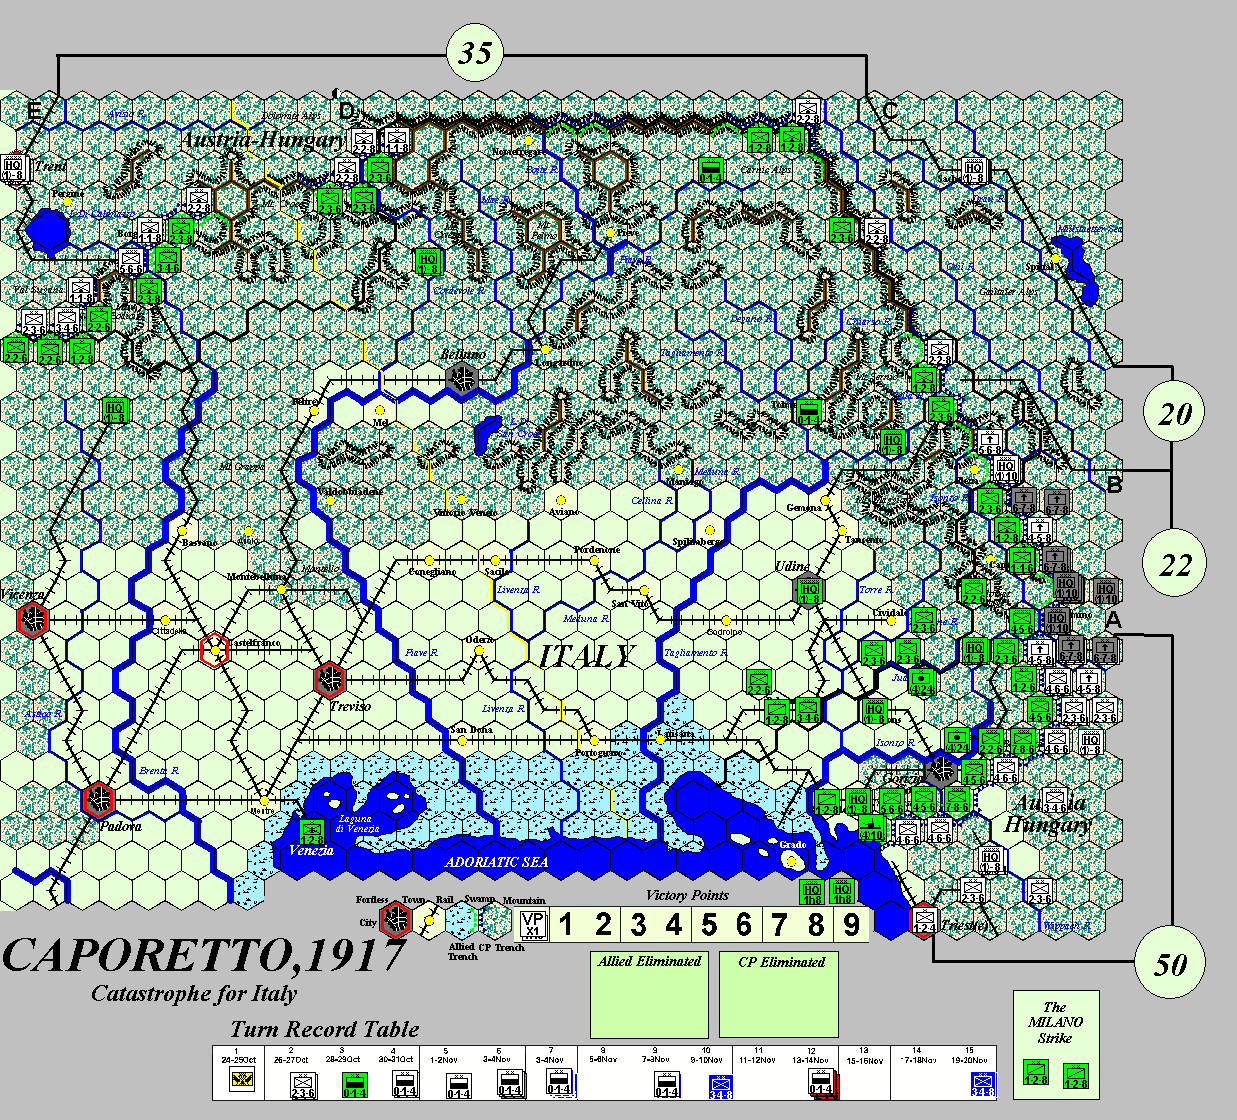The height and width of the screenshot is (1120, 1237).
Task: Select the VP x1 marker
Action: pyautogui.click(x=535, y=924)
